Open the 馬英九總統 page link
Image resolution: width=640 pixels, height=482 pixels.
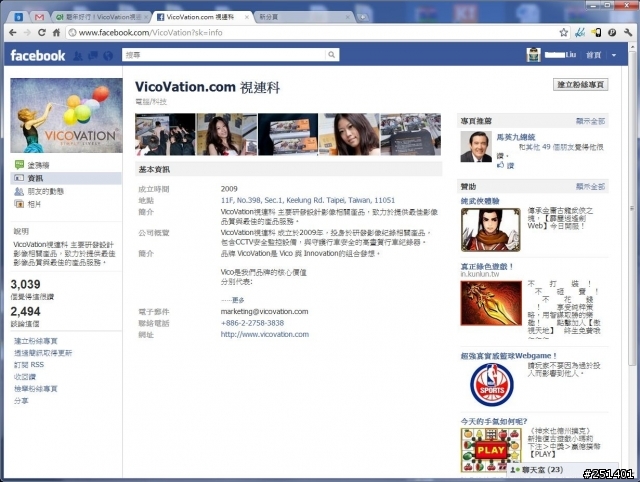pyautogui.click(x=516, y=137)
